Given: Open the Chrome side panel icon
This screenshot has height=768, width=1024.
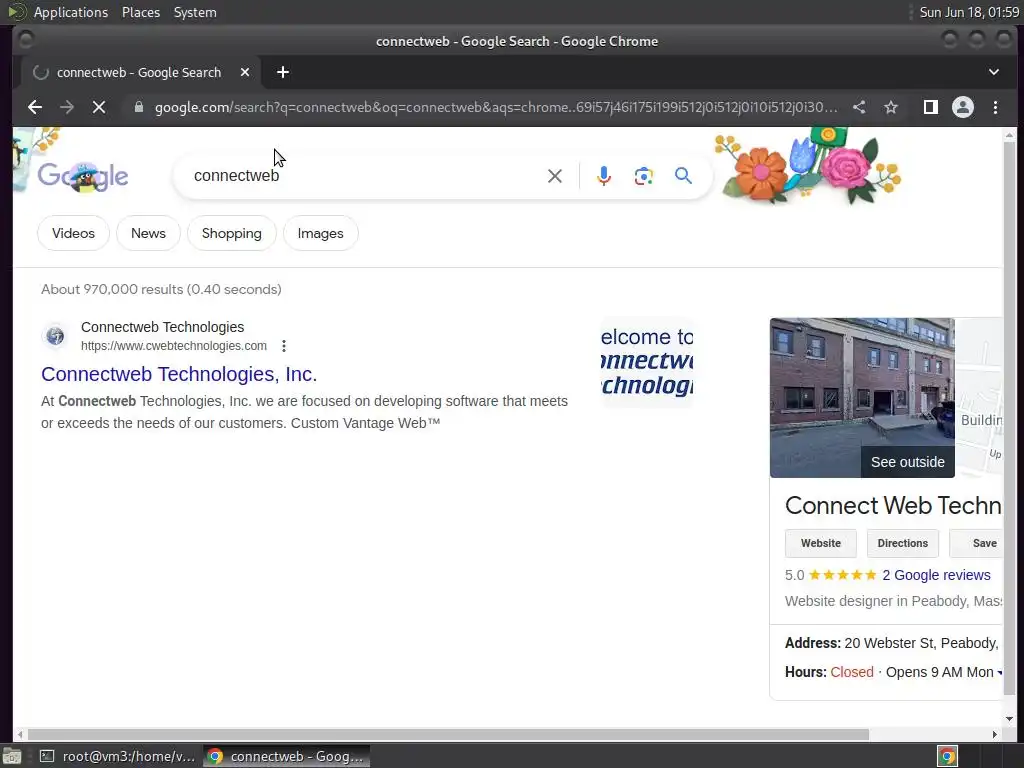Looking at the screenshot, I should 931,107.
